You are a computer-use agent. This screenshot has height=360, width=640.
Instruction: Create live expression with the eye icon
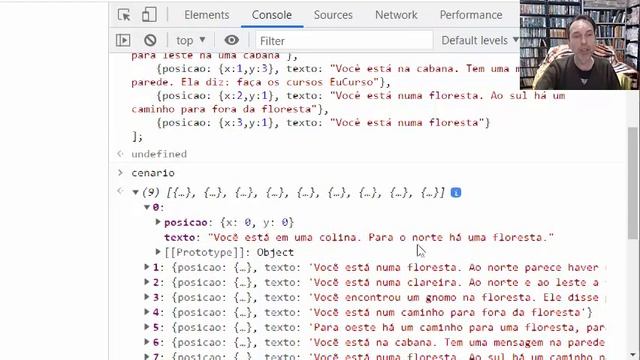coord(231,40)
